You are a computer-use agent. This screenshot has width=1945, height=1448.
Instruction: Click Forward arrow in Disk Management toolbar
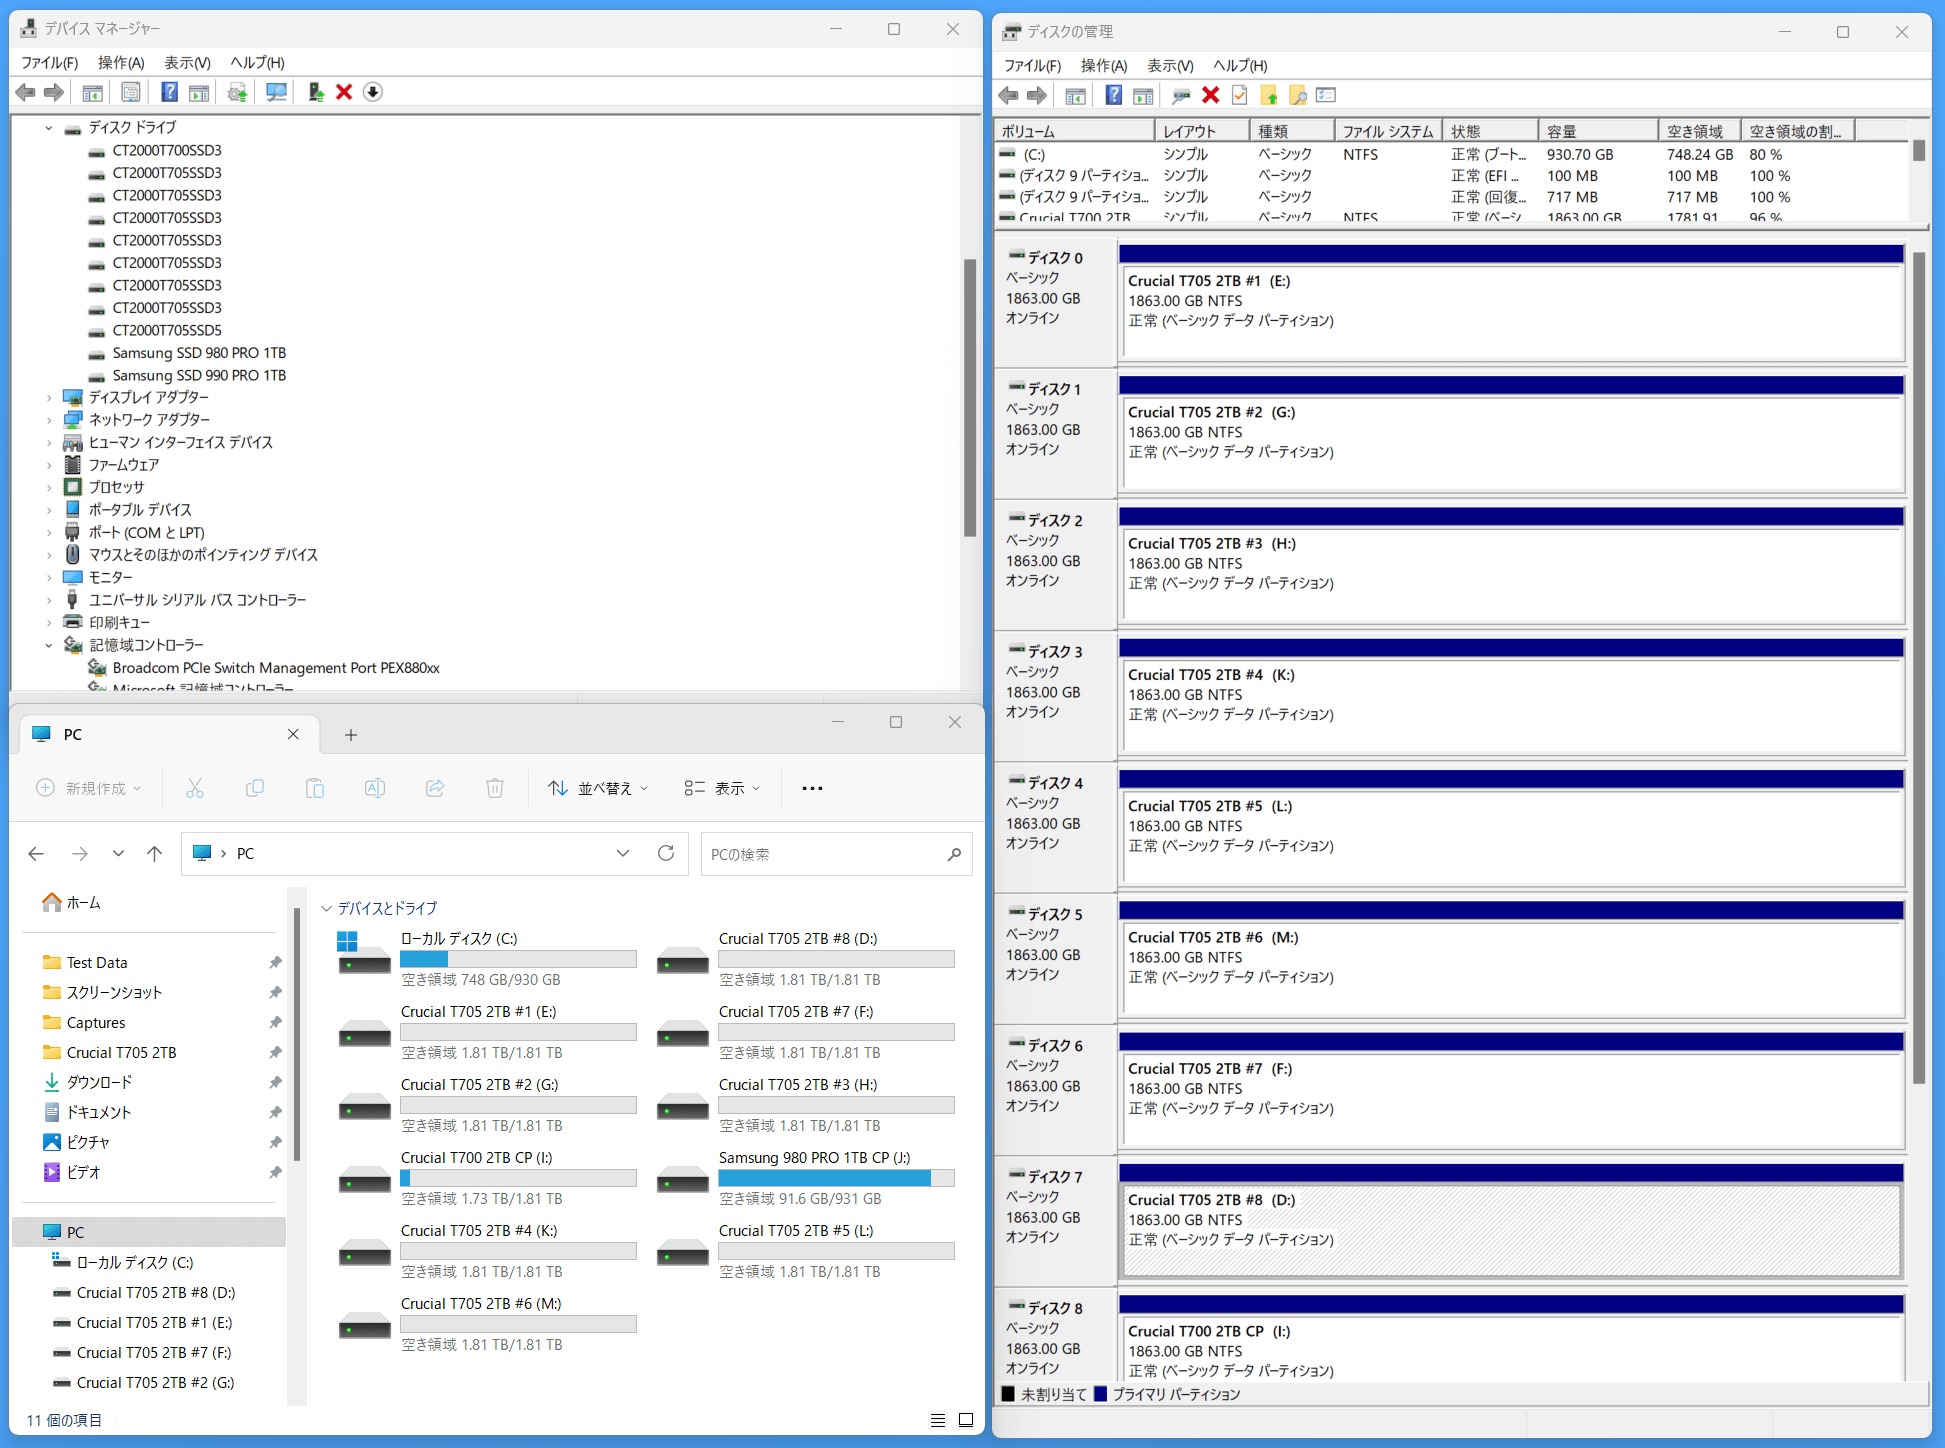(x=1038, y=95)
